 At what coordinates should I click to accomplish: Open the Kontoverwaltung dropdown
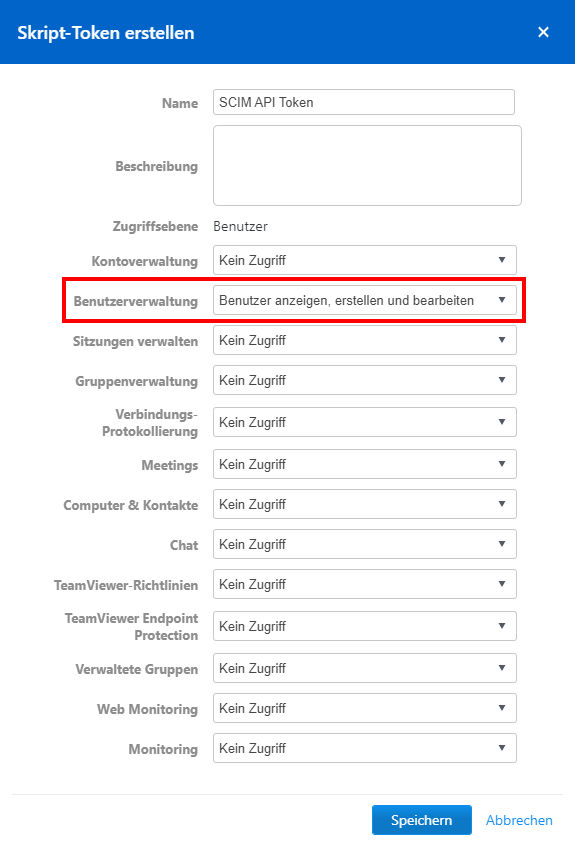point(365,260)
